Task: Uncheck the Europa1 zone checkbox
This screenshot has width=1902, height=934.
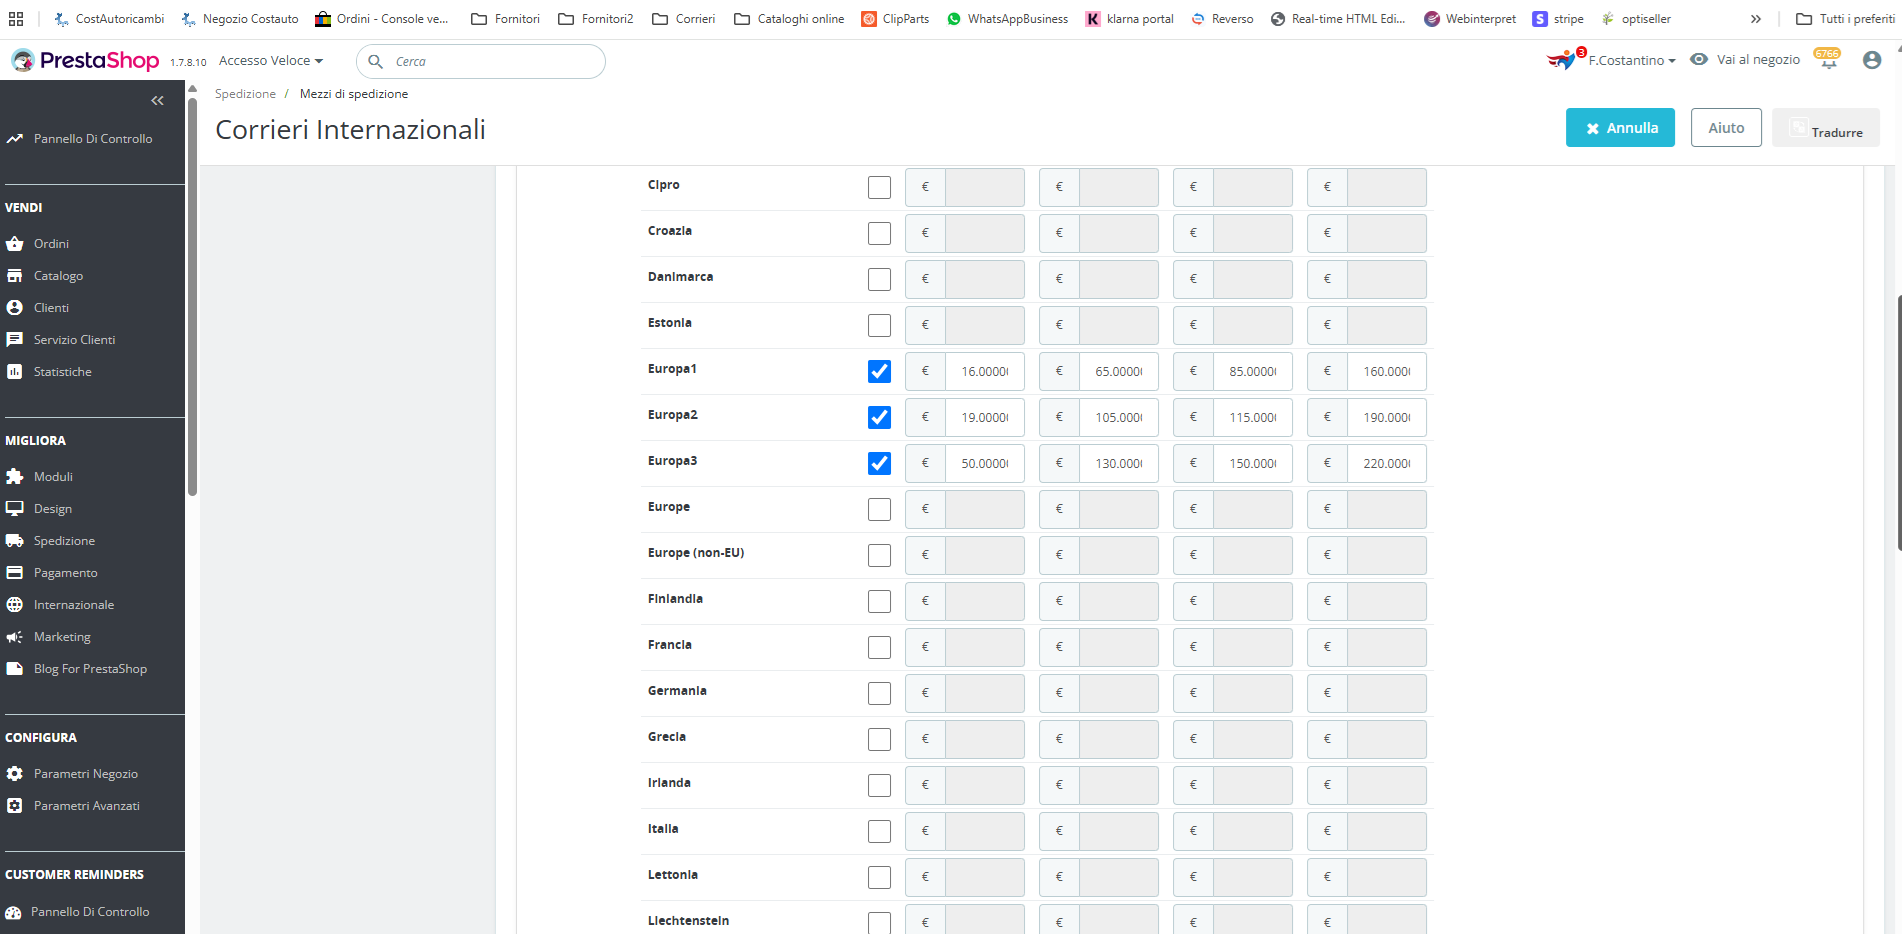Action: click(x=879, y=371)
